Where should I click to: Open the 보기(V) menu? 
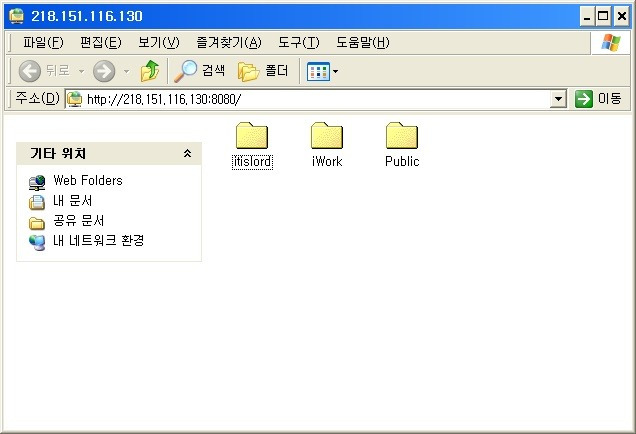point(158,42)
